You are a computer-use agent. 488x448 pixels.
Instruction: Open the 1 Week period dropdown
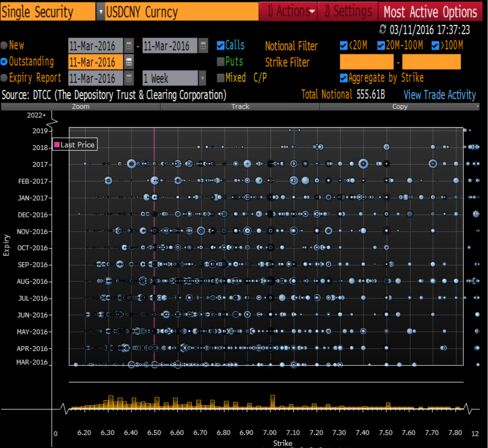coord(202,78)
